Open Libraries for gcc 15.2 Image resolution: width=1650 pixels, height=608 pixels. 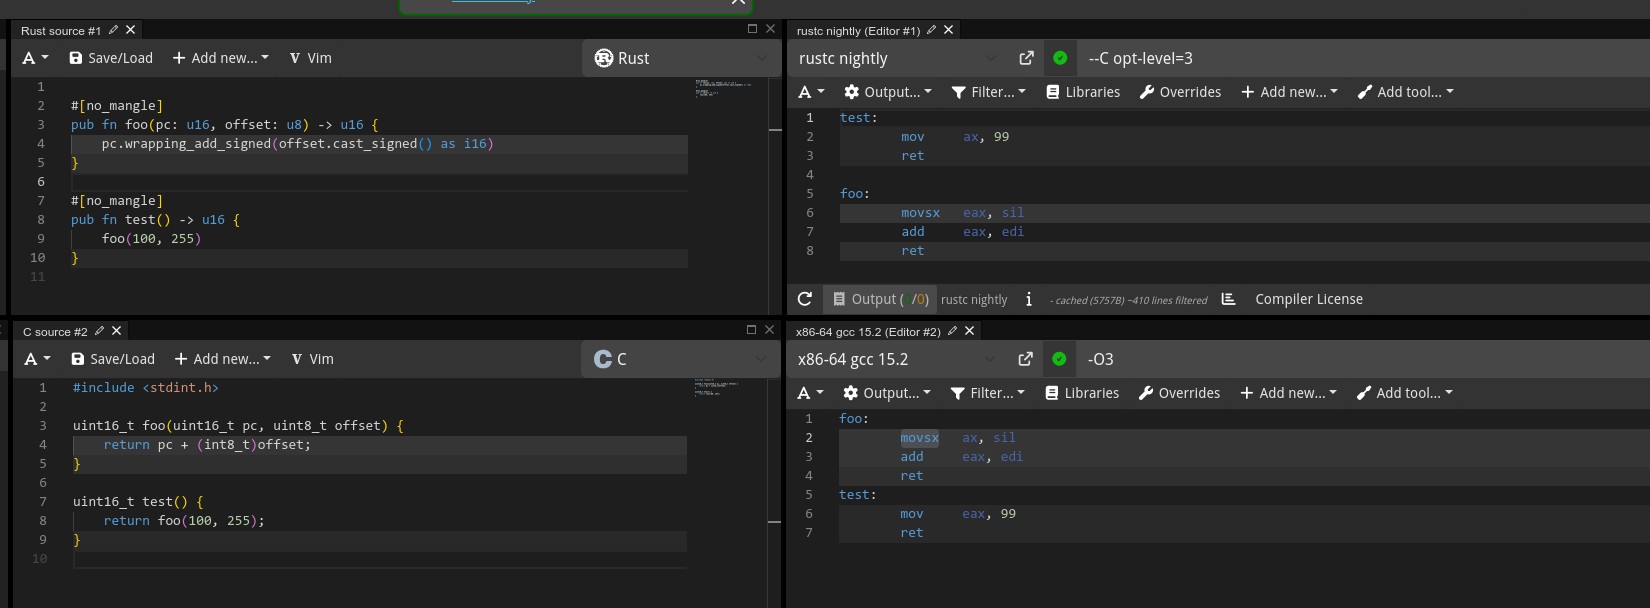click(1082, 393)
